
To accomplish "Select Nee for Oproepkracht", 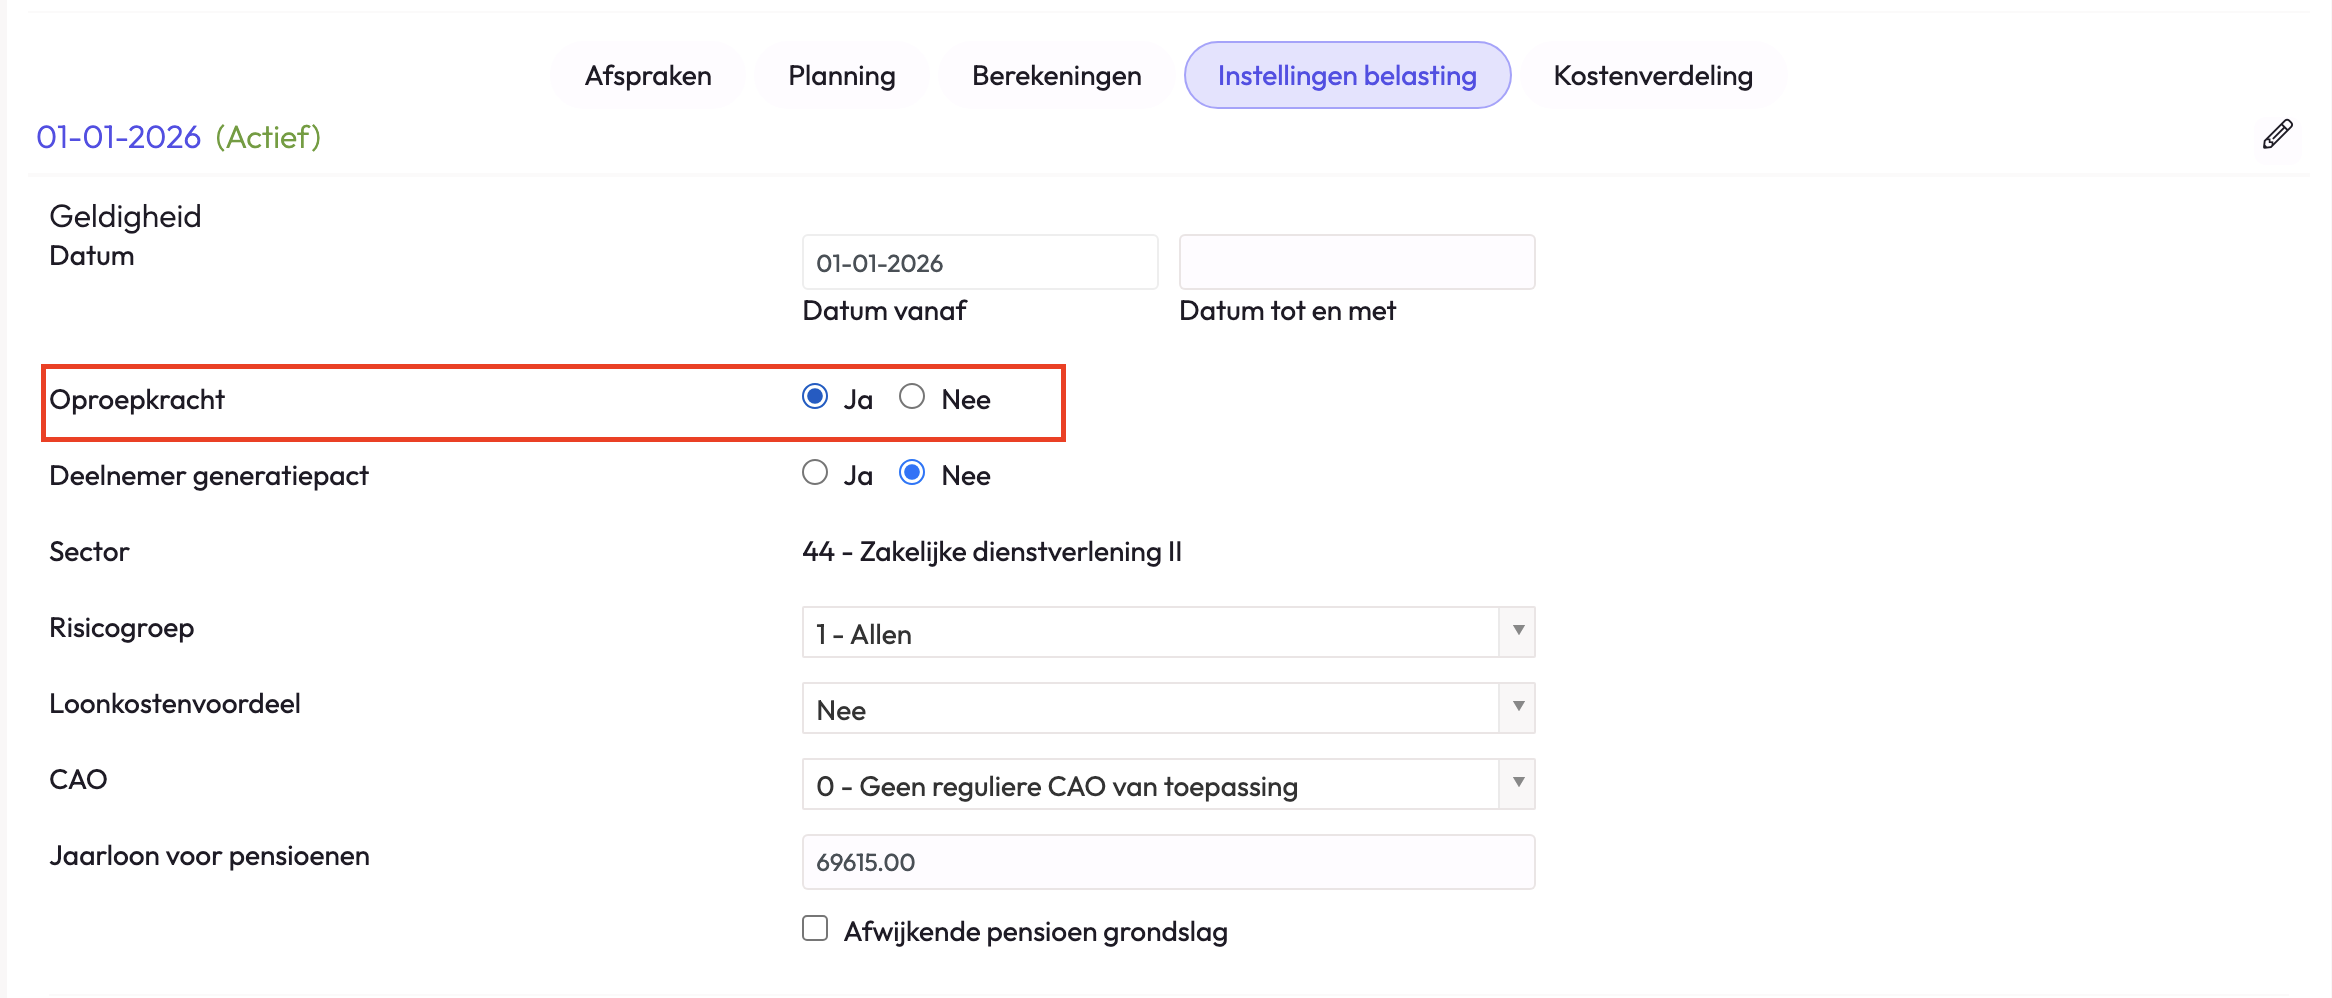I will click(x=911, y=397).
